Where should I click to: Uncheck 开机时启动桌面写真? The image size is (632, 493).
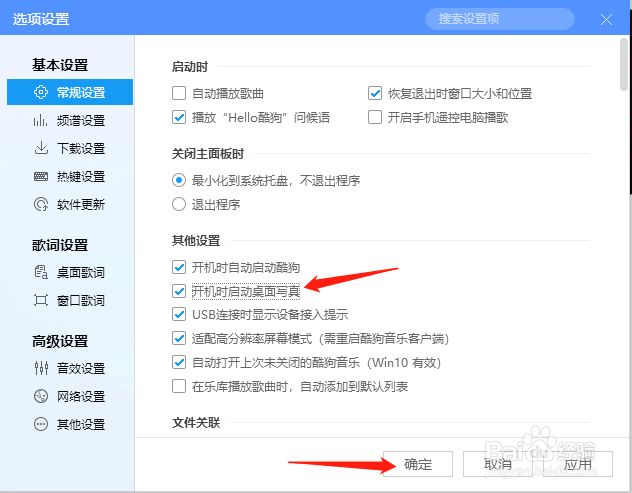(179, 291)
